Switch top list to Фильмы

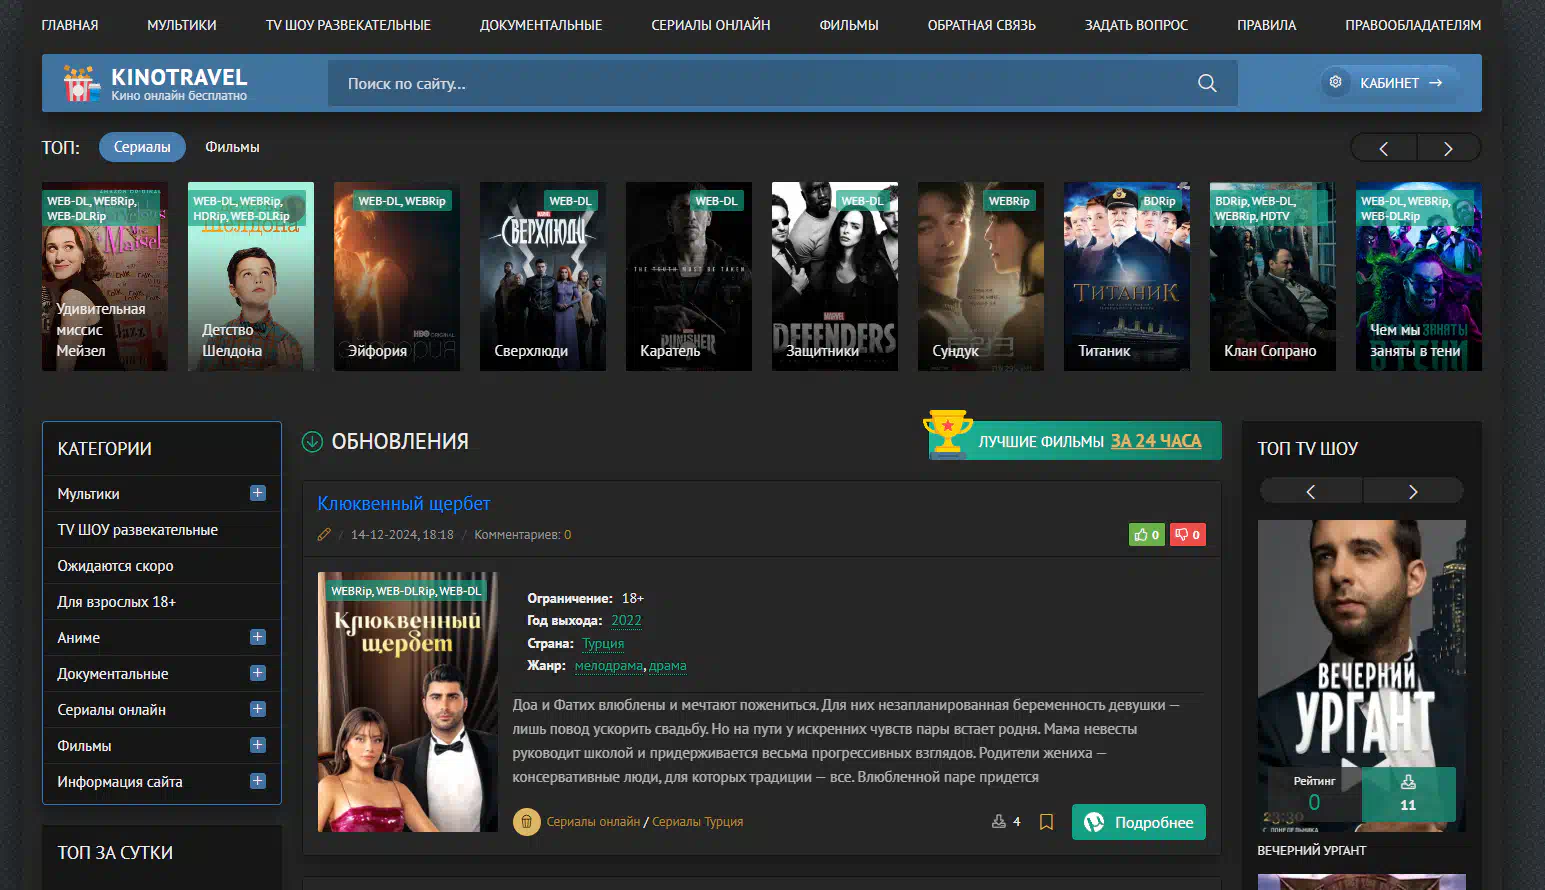[x=232, y=147]
